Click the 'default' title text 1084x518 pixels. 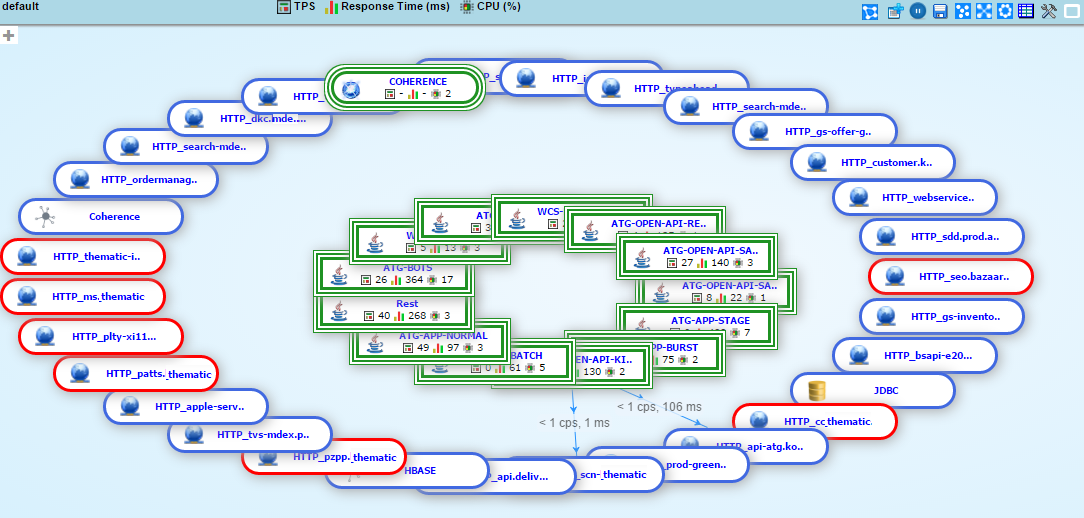point(21,6)
